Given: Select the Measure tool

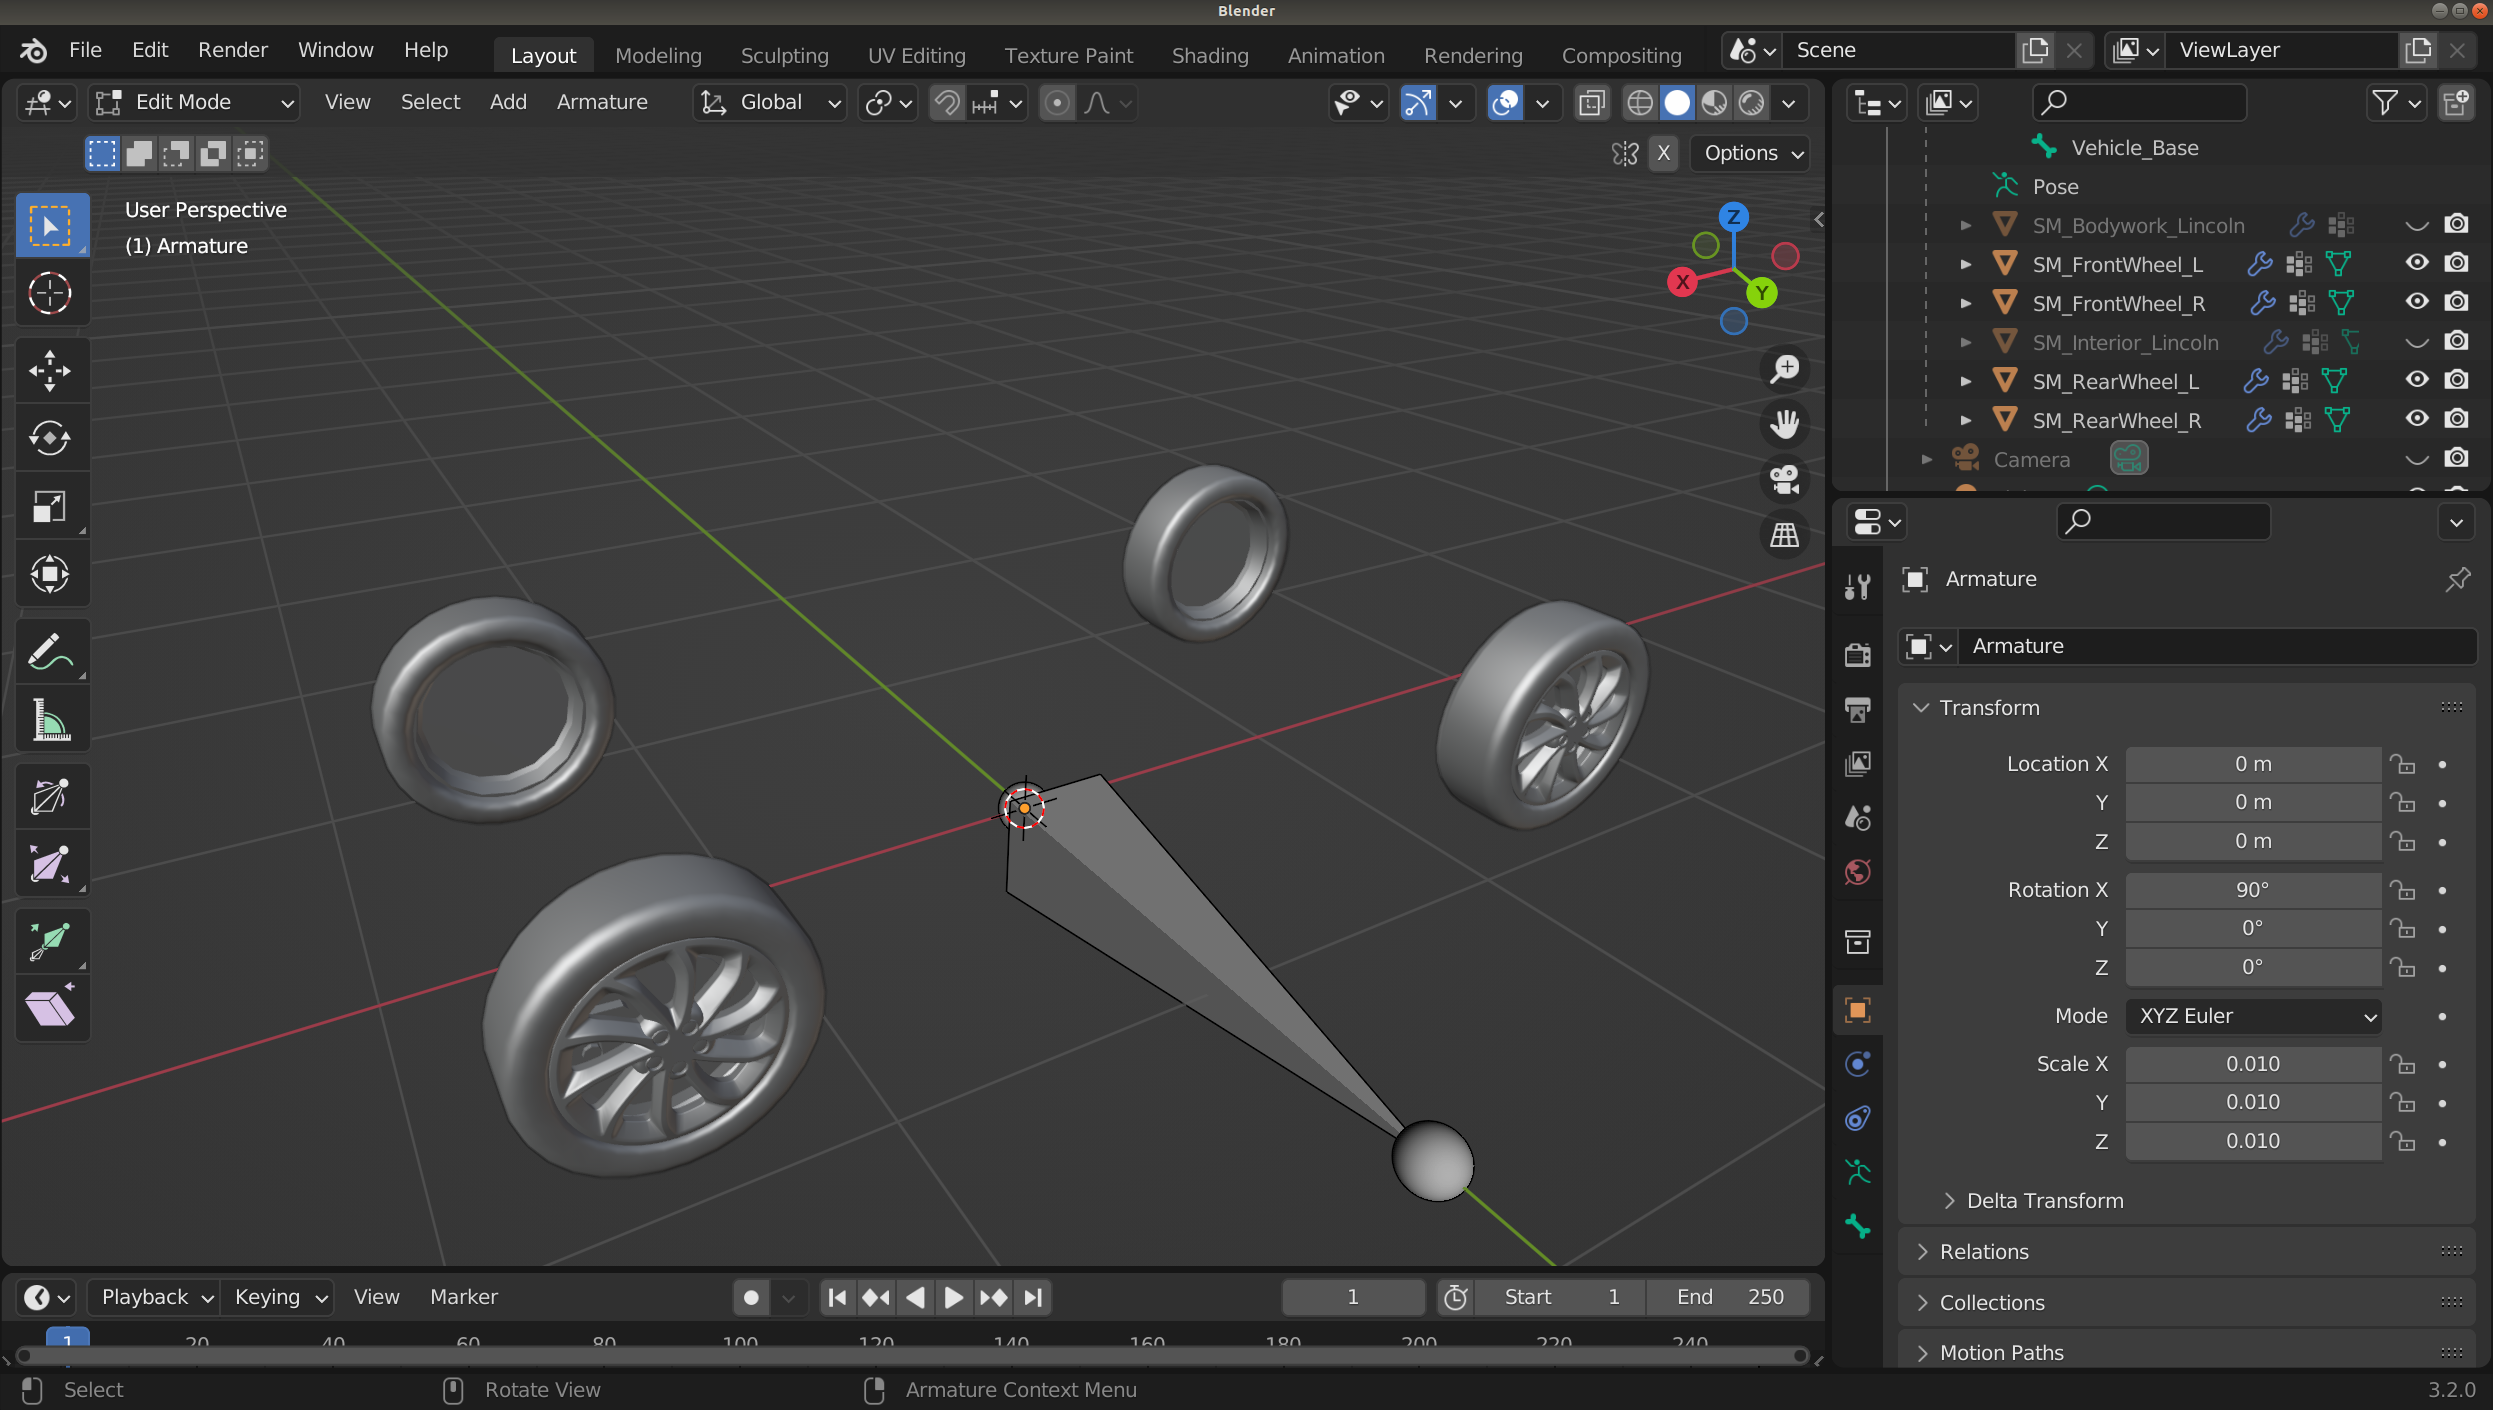Looking at the screenshot, I should pyautogui.click(x=51, y=719).
